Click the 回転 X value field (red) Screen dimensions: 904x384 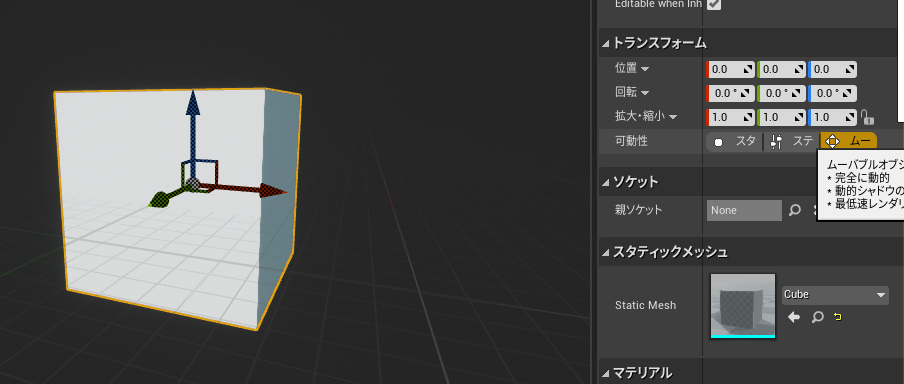[730, 93]
